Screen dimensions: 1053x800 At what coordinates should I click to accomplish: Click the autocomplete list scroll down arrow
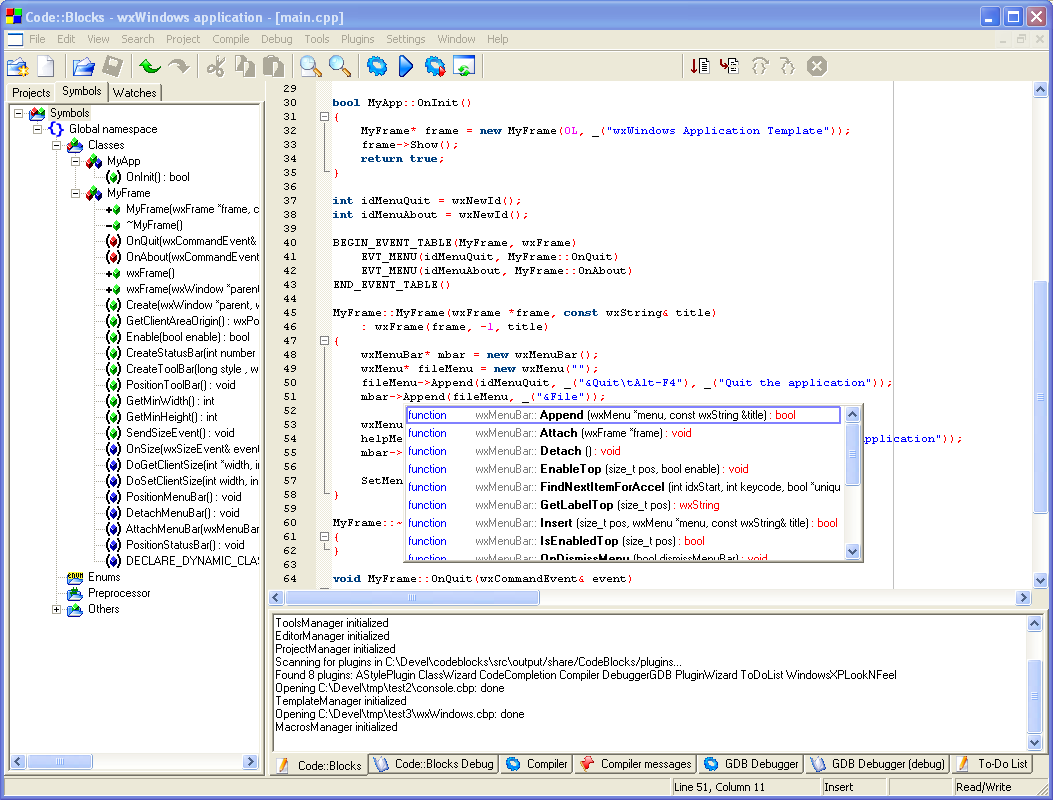click(x=852, y=551)
